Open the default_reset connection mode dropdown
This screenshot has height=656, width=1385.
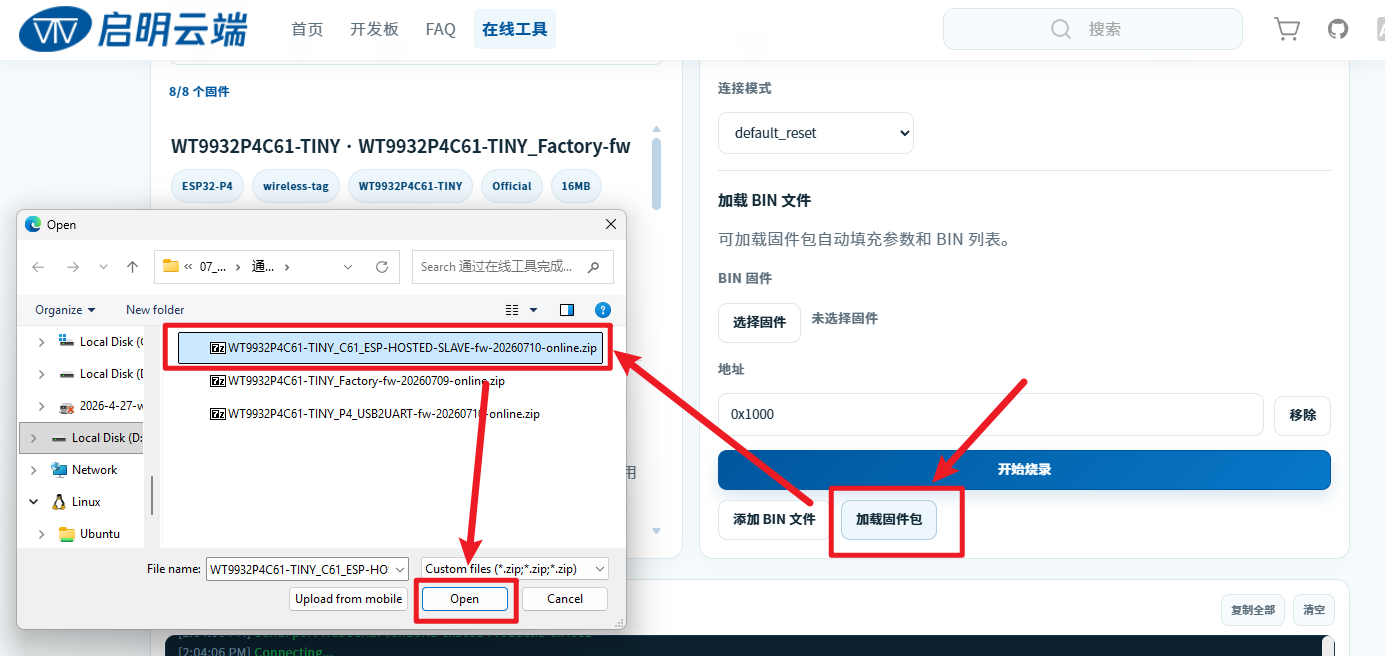[x=816, y=133]
